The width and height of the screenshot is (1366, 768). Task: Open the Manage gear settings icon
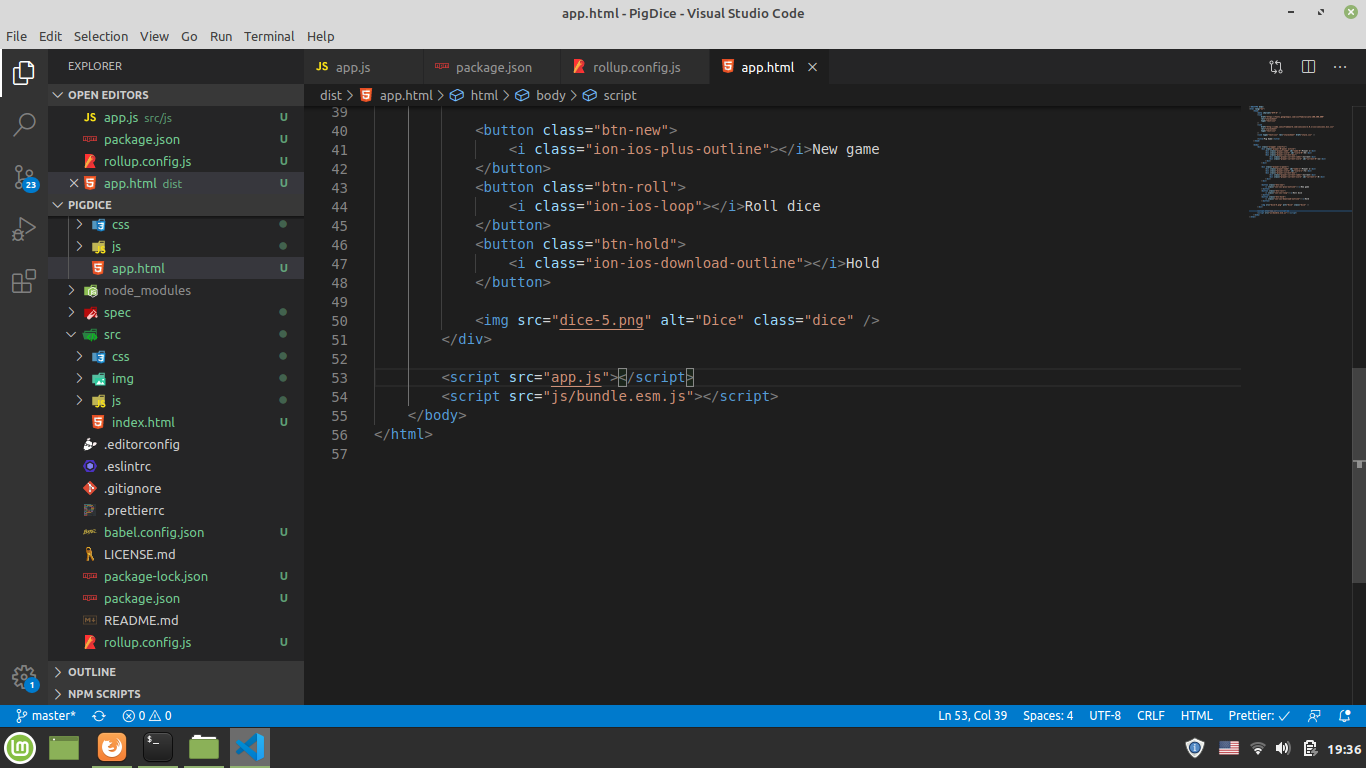pos(24,677)
